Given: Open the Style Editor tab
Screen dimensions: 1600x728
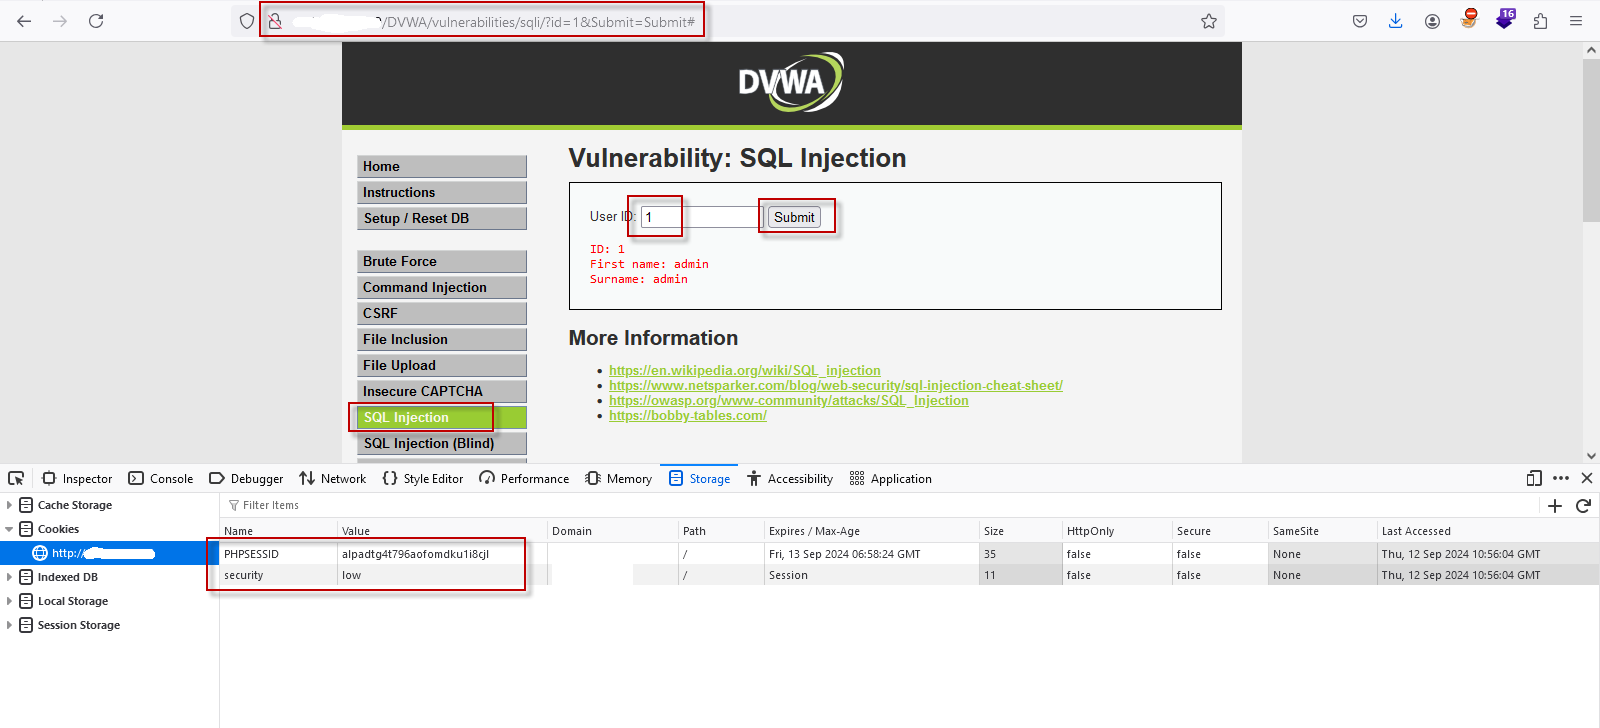Looking at the screenshot, I should 423,479.
